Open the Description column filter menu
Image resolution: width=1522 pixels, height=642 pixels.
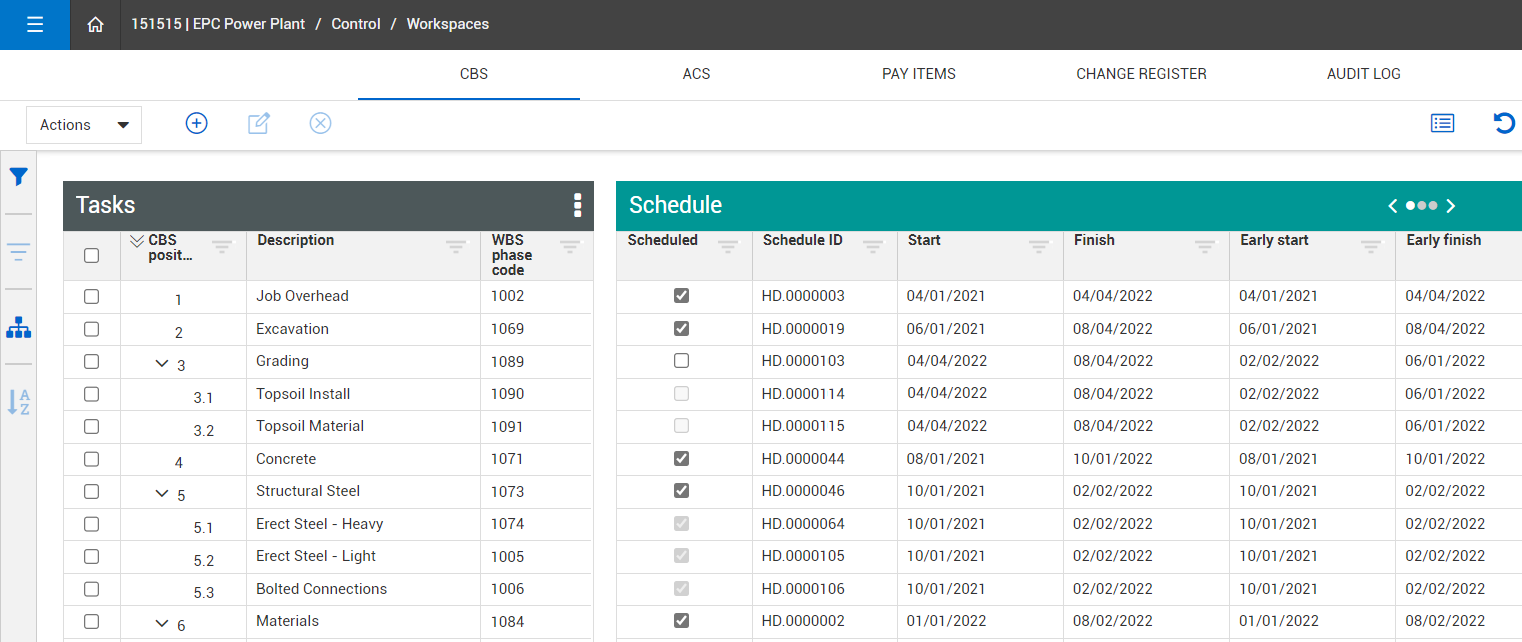(456, 246)
